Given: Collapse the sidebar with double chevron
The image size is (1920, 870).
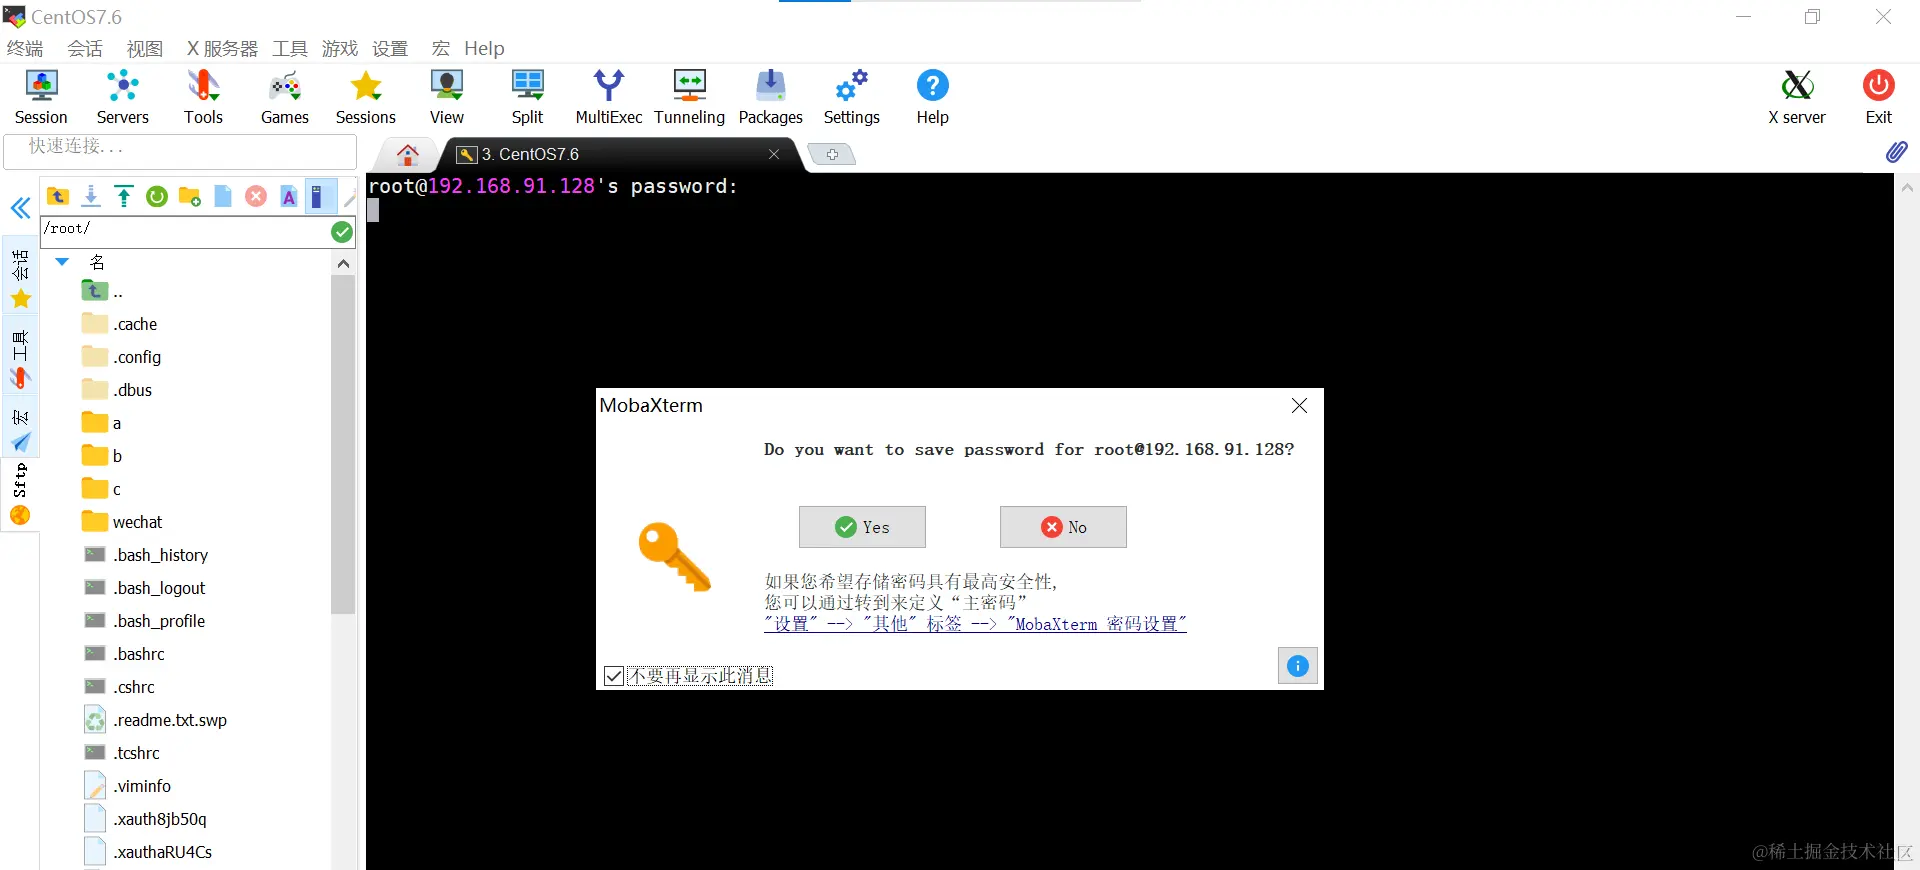Looking at the screenshot, I should (20, 208).
